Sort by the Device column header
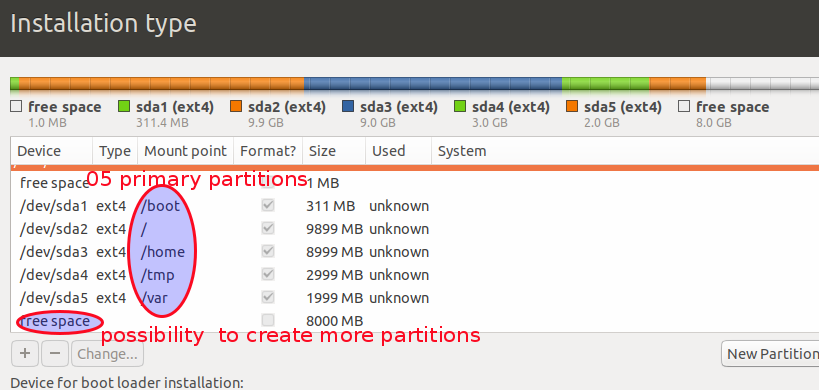 [x=52, y=151]
